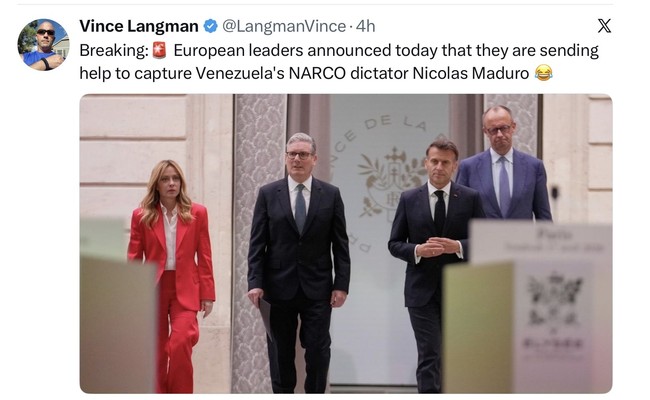Click the DE LA lettering on door
Viewport: 650px width, 400px height.
click(x=395, y=123)
